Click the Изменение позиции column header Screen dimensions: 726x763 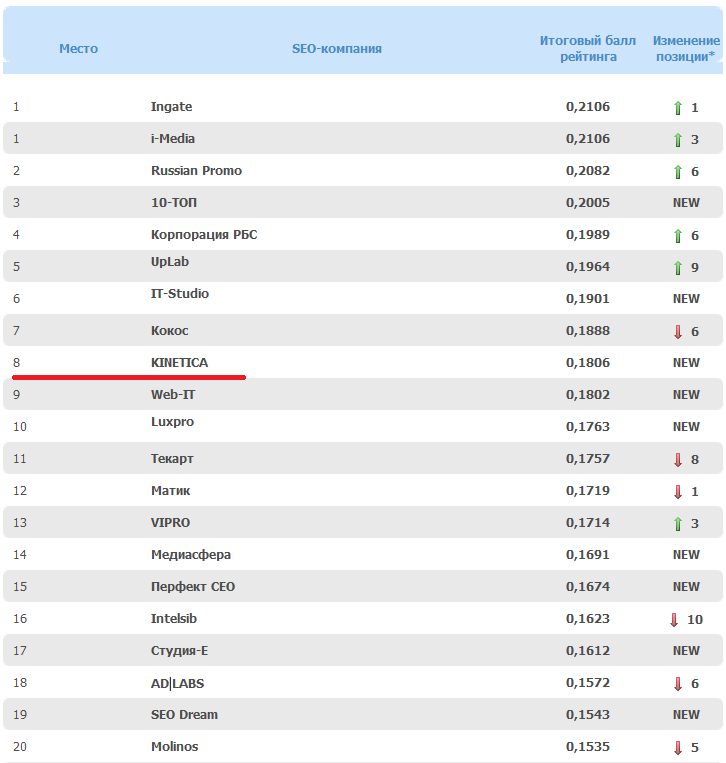point(686,48)
